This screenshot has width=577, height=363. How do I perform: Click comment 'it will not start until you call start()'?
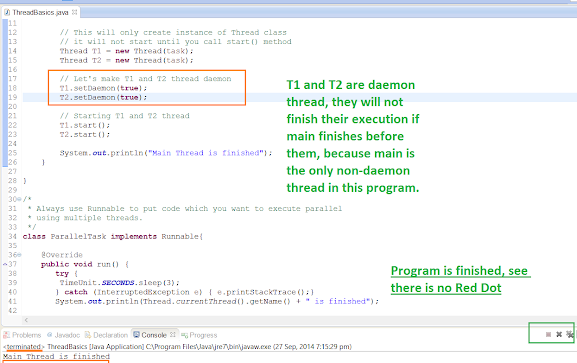pyautogui.click(x=176, y=42)
